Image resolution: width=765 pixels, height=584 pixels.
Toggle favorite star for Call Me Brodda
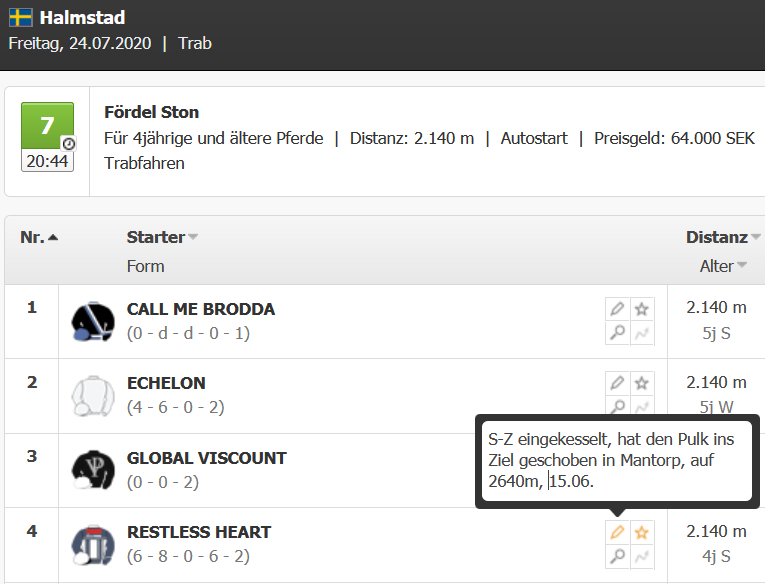[x=642, y=309]
